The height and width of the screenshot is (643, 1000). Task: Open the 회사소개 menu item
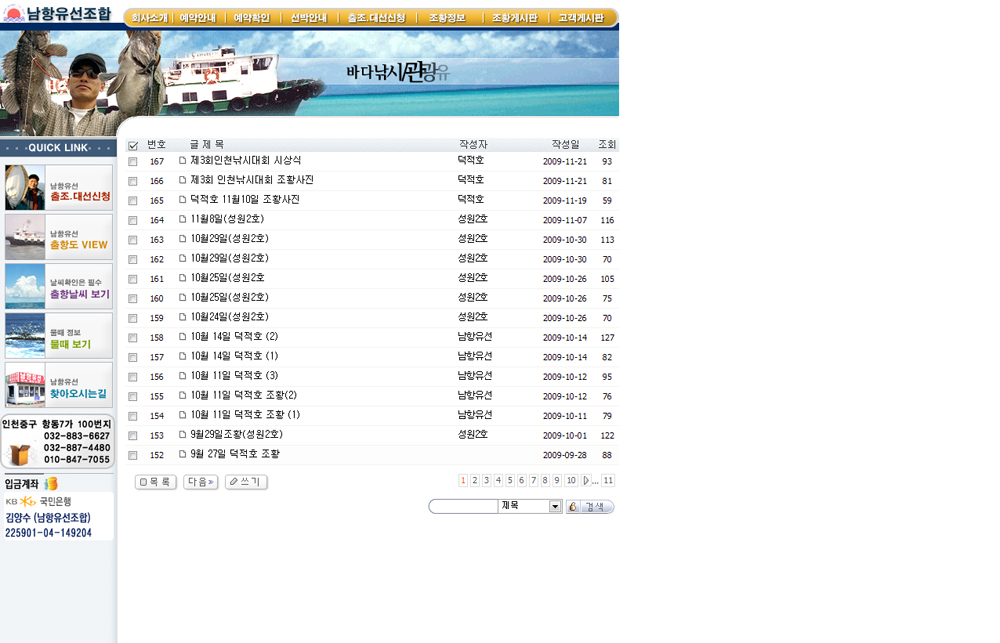click(x=149, y=18)
